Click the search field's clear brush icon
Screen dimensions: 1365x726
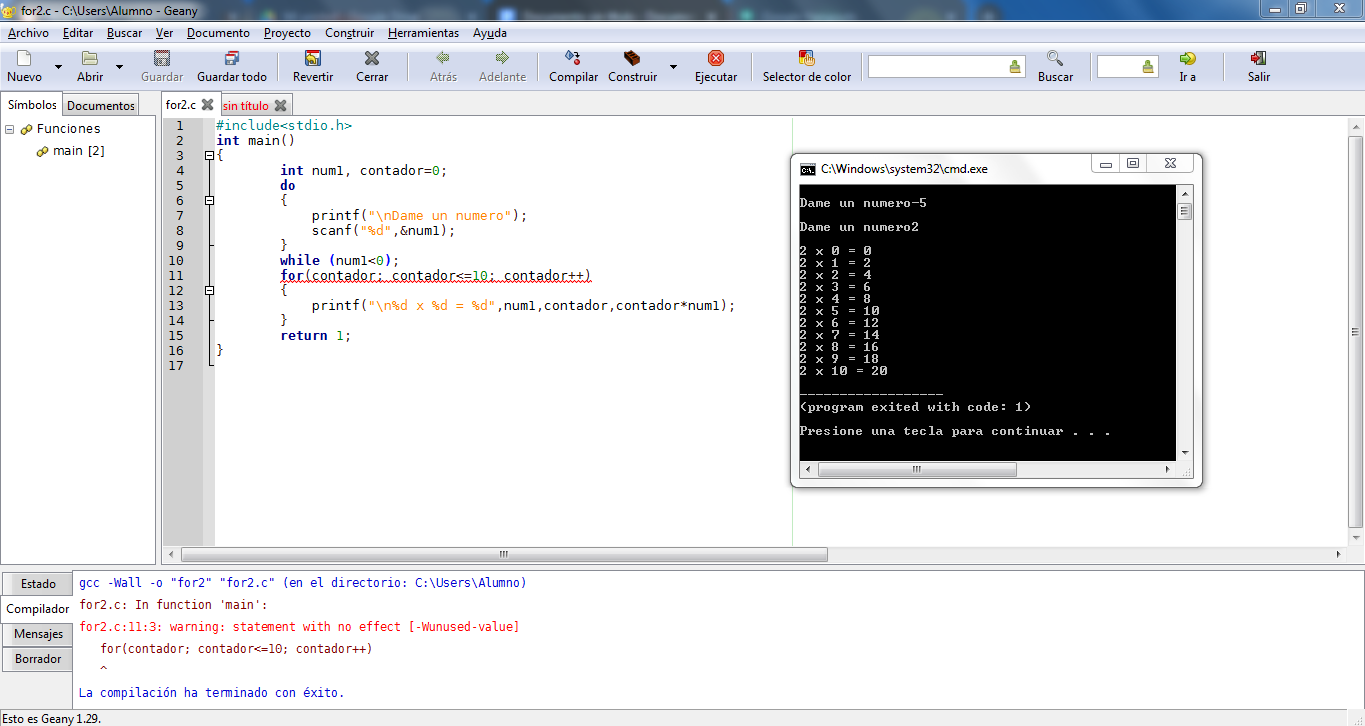1015,67
